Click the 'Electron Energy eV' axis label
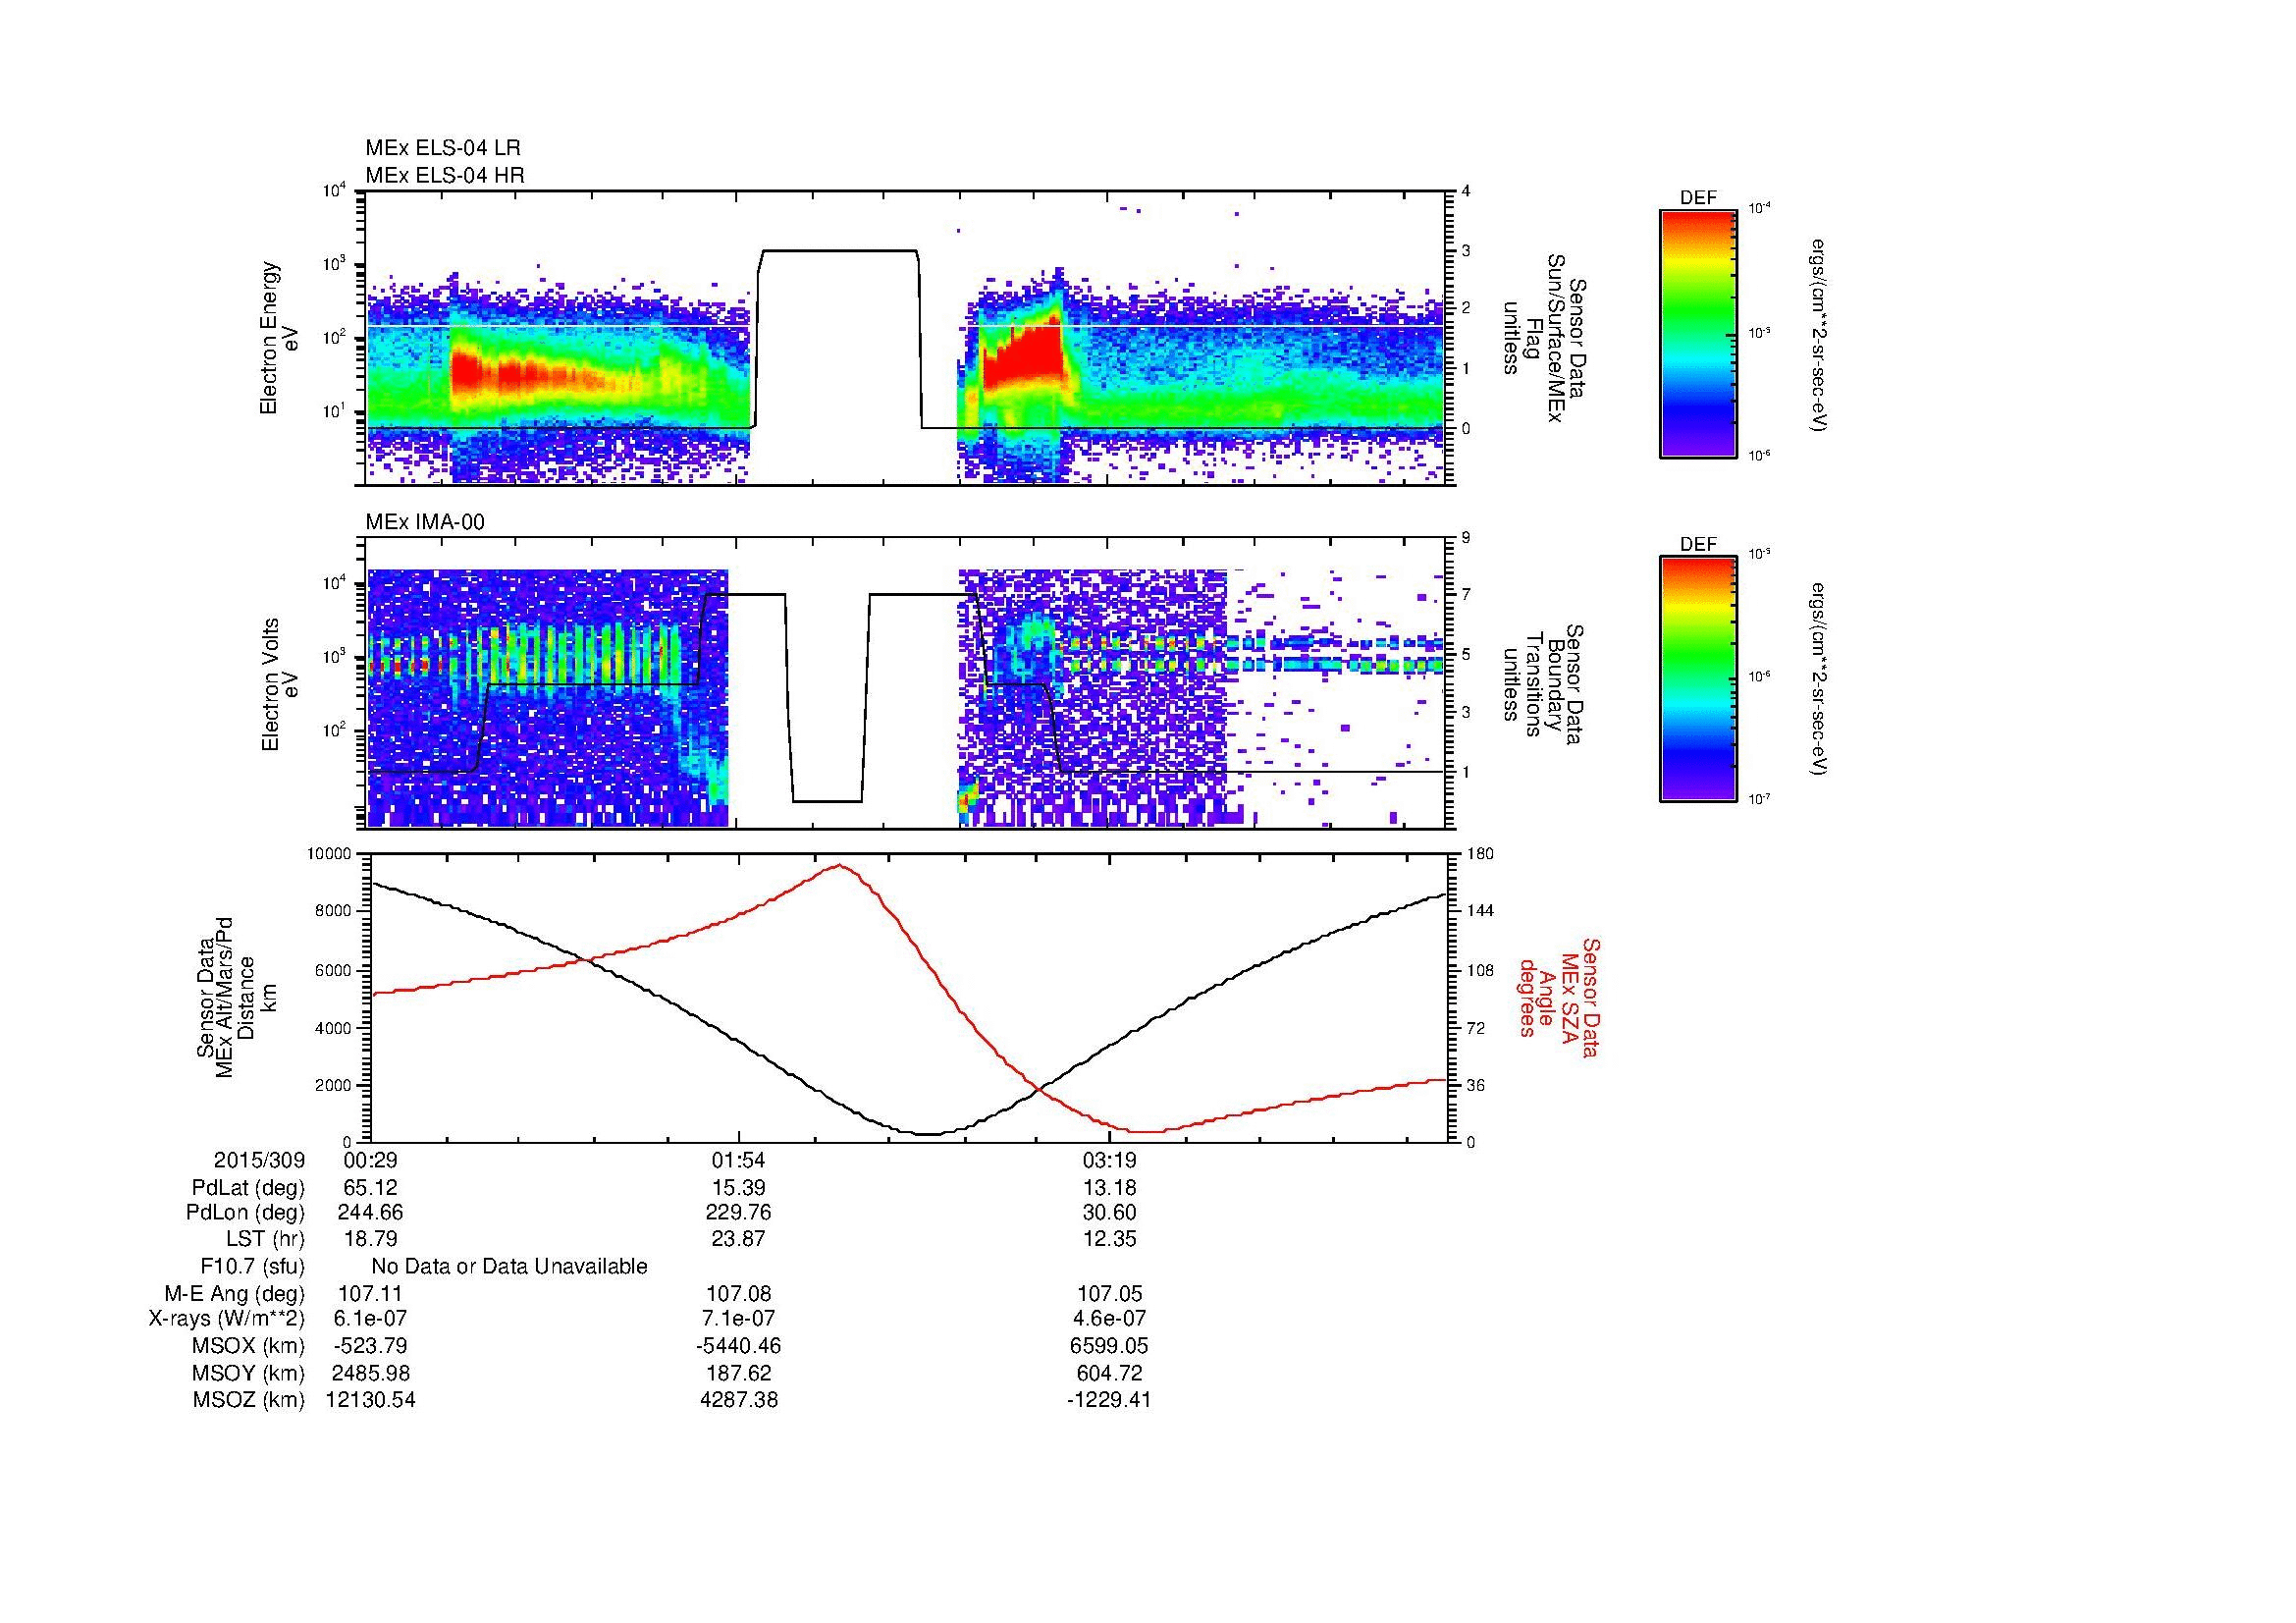Image resolution: width=2296 pixels, height=1623 pixels. click(x=279, y=339)
